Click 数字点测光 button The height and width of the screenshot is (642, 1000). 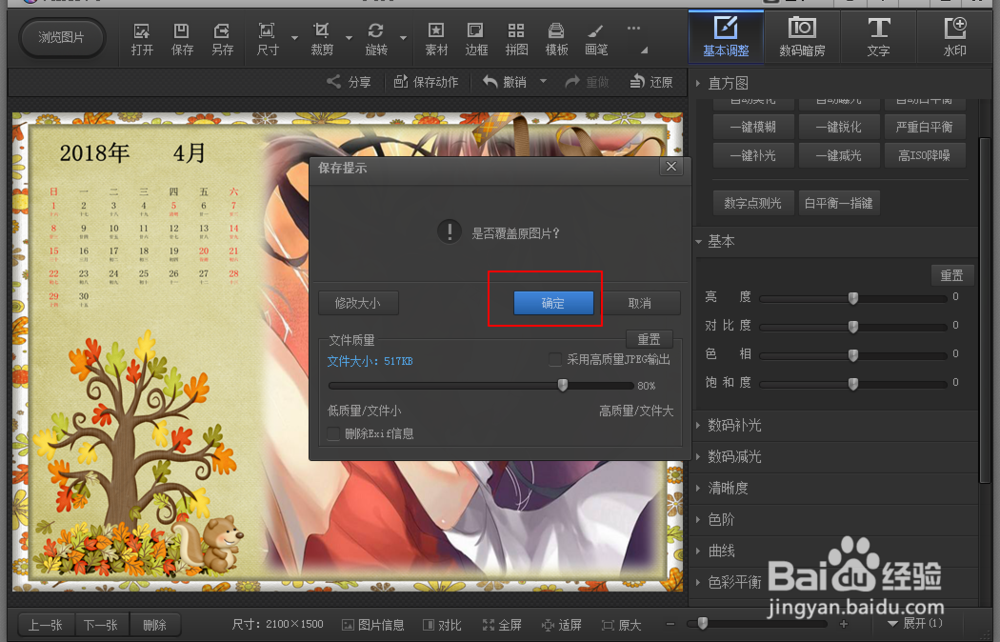pyautogui.click(x=753, y=203)
